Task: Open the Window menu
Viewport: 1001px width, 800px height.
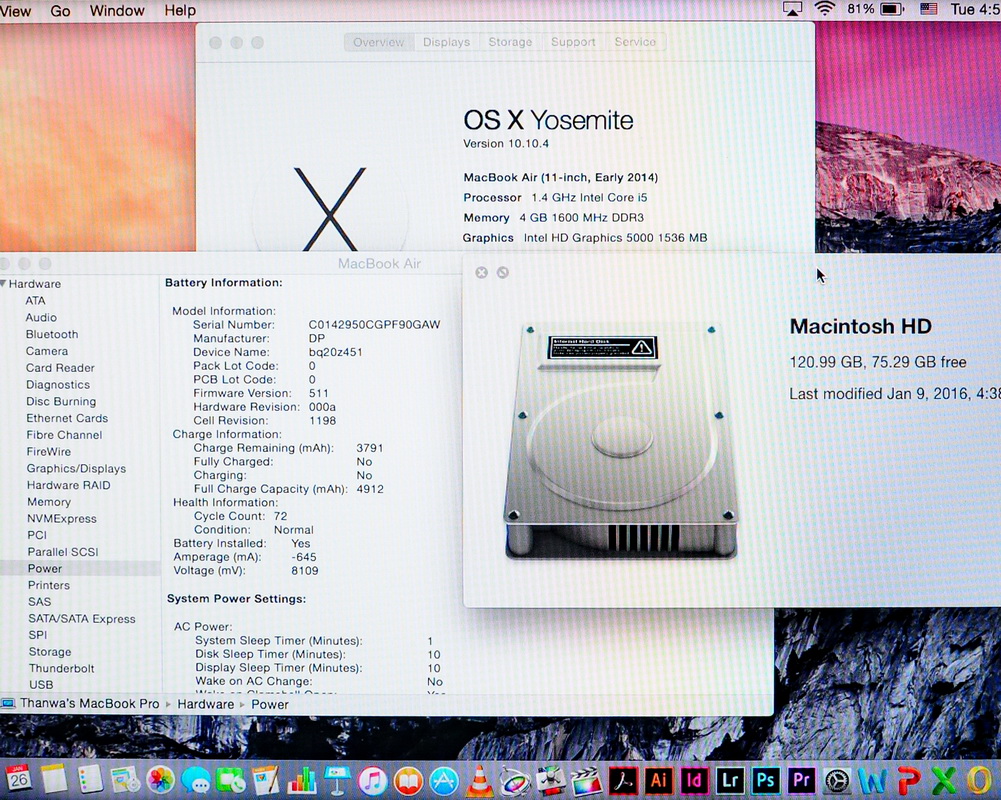Action: point(117,11)
